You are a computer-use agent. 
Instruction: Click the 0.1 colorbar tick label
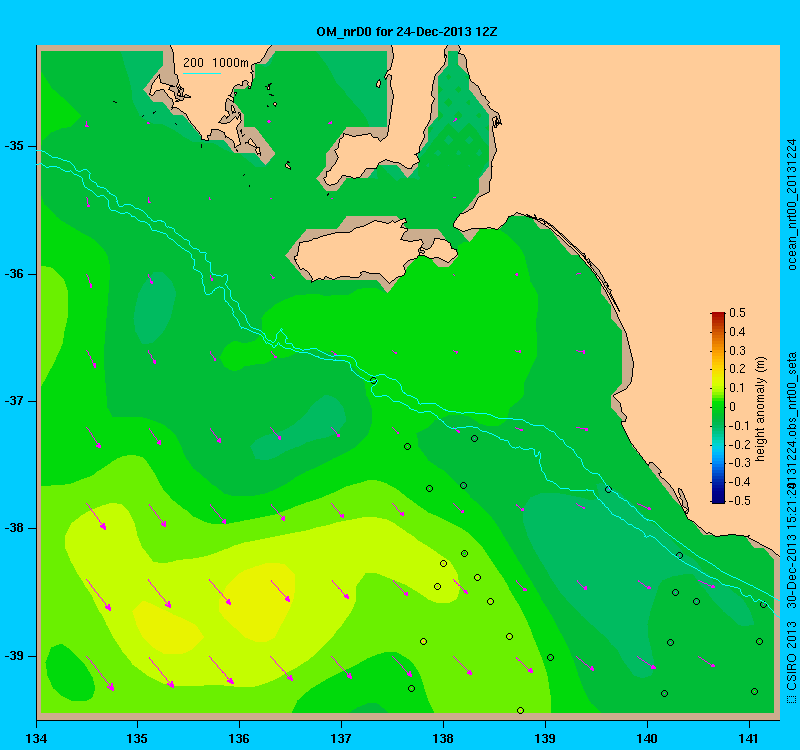pos(737,388)
